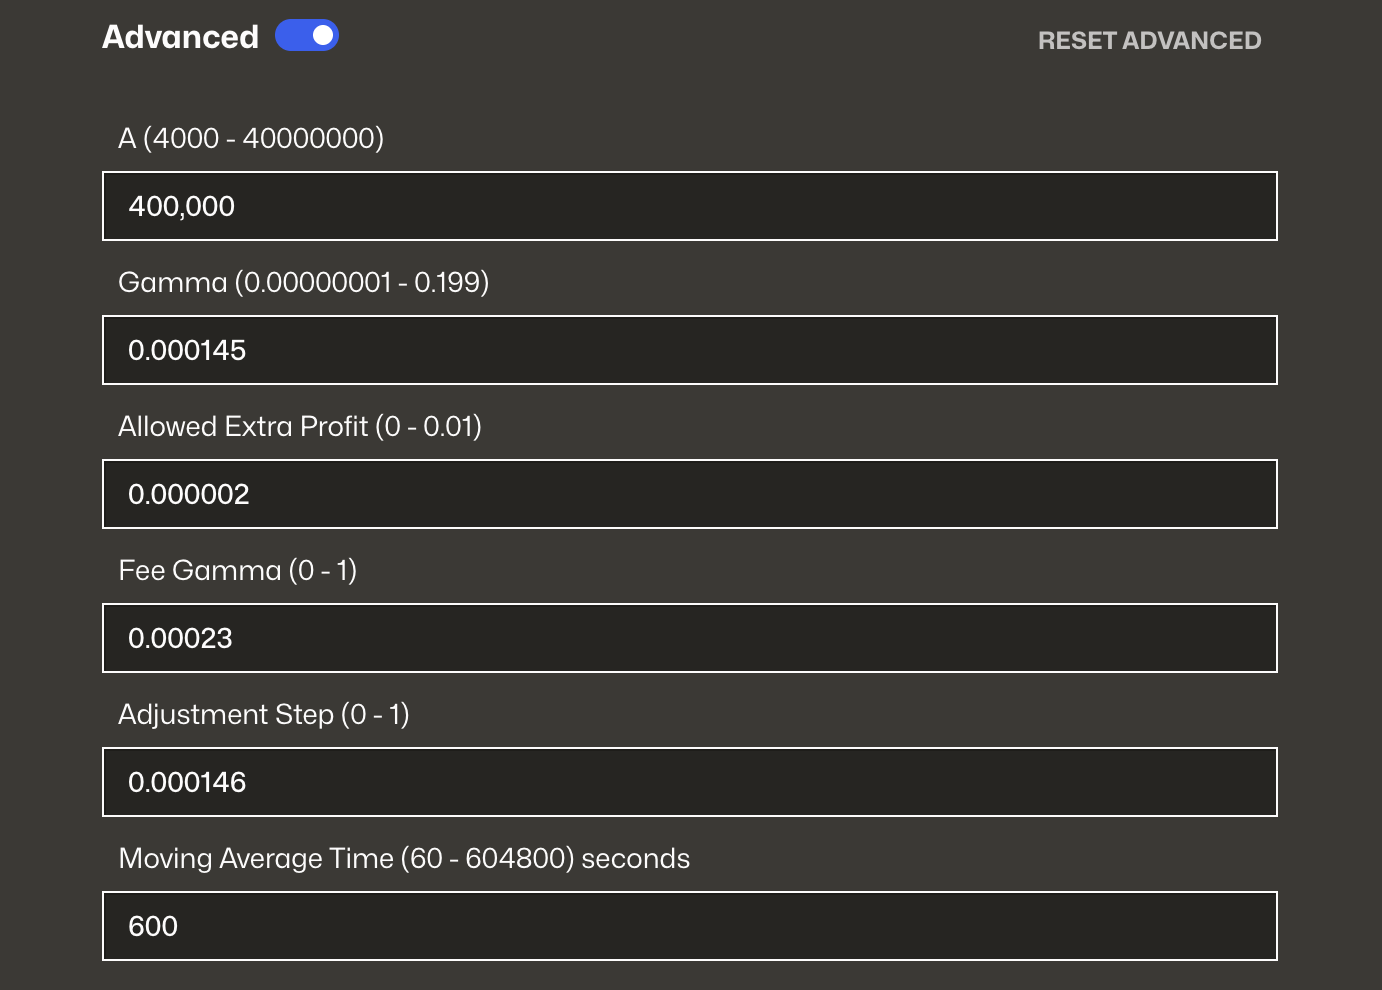Image resolution: width=1382 pixels, height=990 pixels.
Task: Place cursor on the 600 value
Action: (x=153, y=926)
